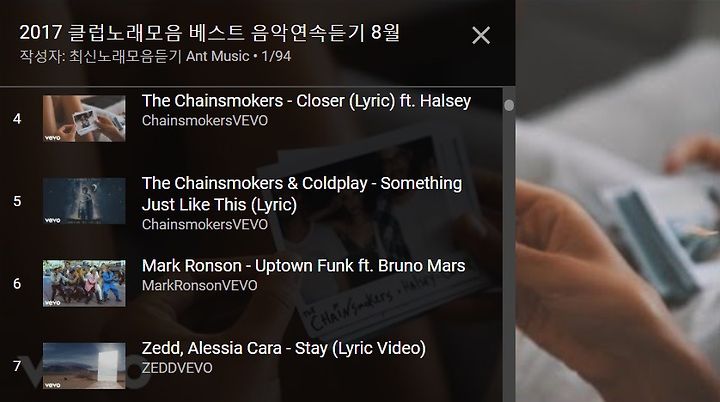Play Mark Ronson - Uptown Funk title

click(x=304, y=266)
